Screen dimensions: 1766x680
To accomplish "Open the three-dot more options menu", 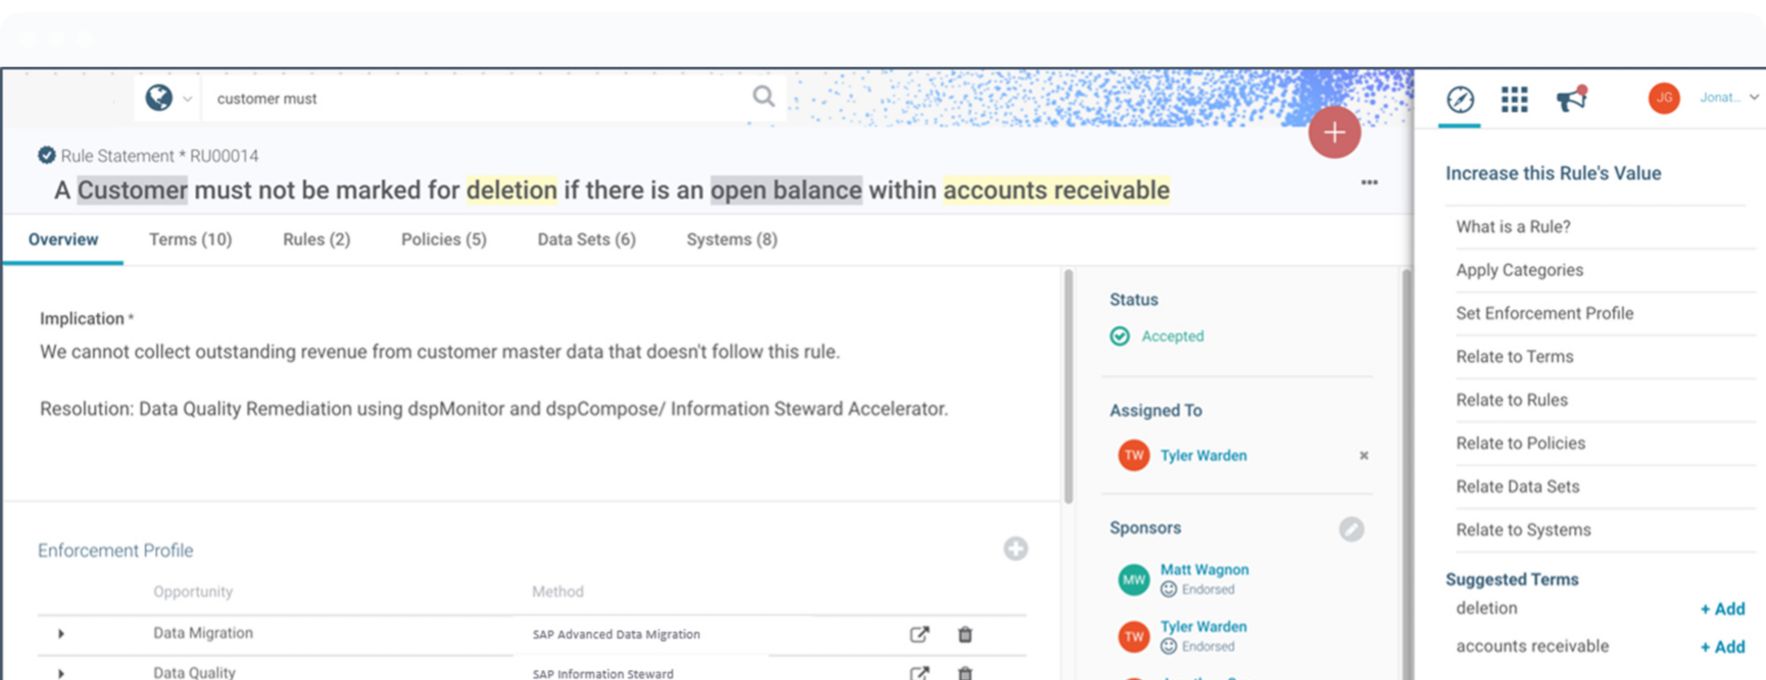I will point(1369,182).
